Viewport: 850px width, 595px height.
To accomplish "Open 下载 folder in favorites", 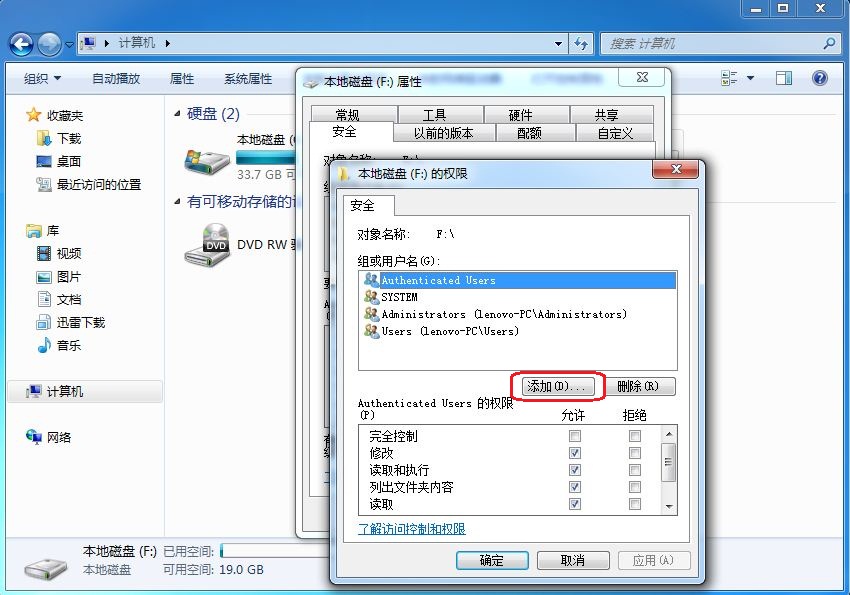I will (x=68, y=138).
